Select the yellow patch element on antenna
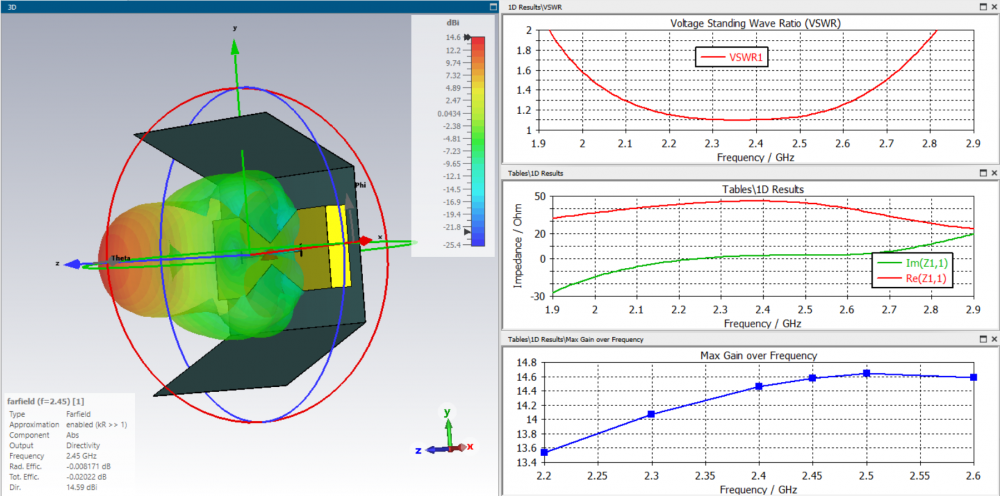1000x496 pixels. pyautogui.click(x=336, y=246)
